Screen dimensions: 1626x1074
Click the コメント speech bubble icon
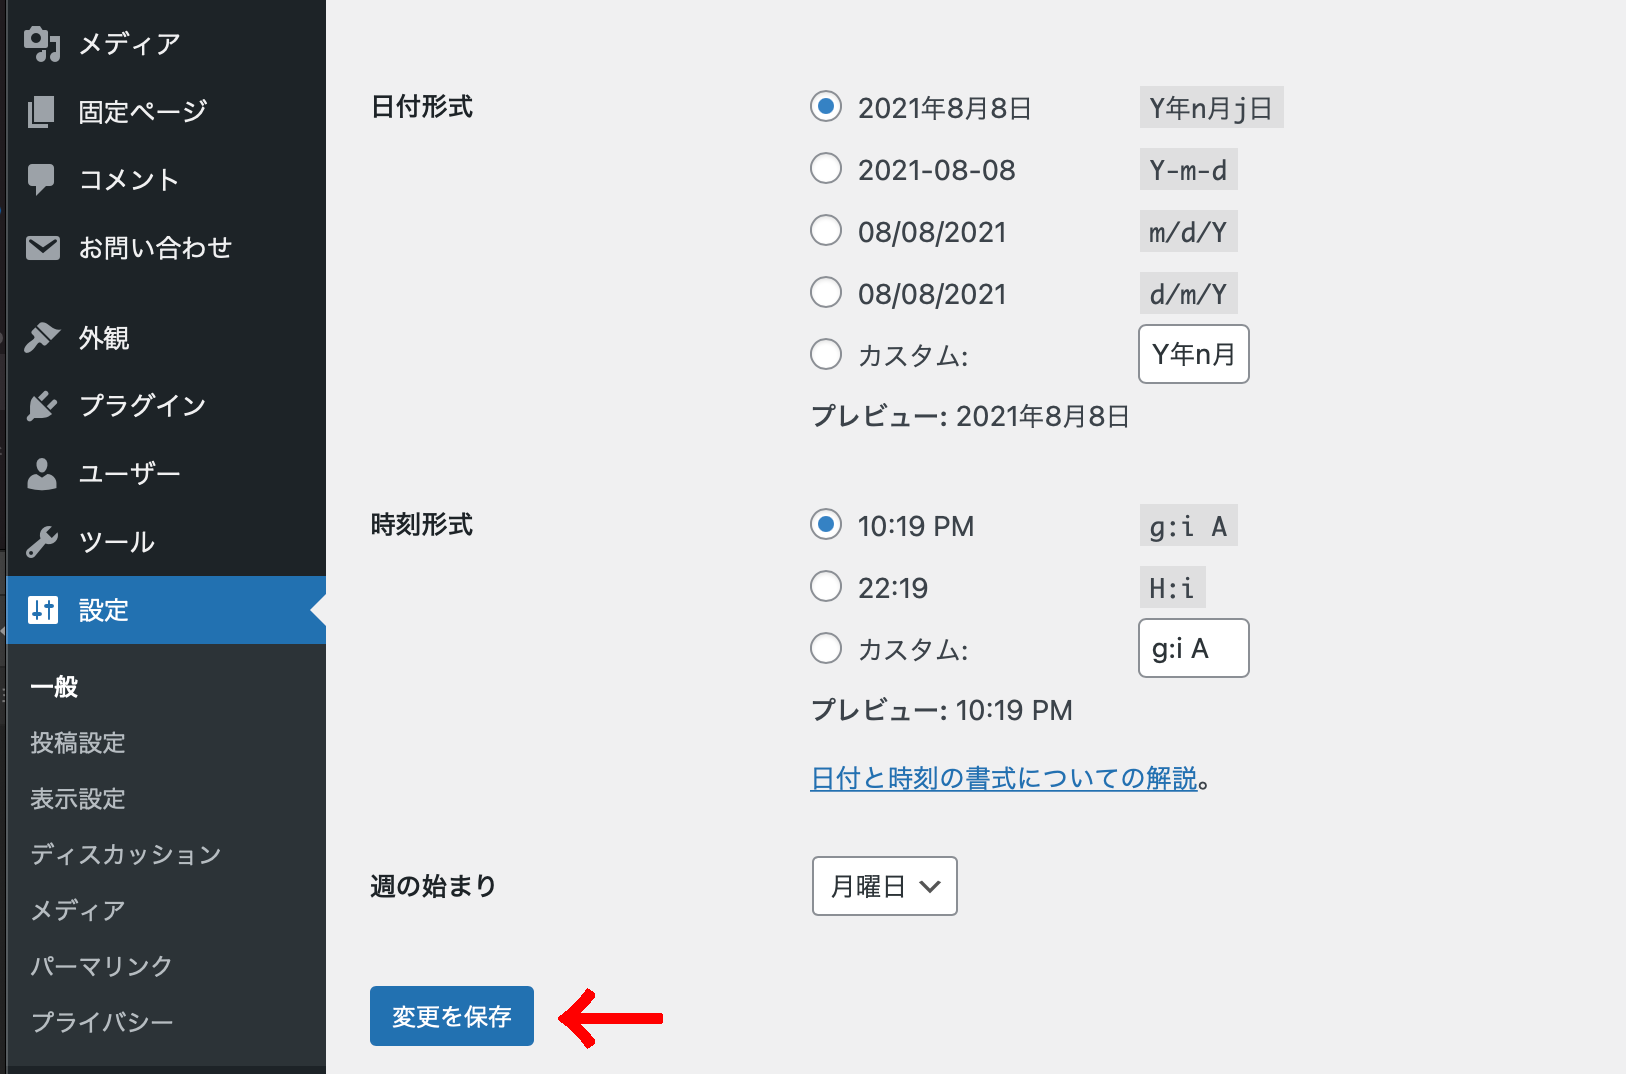42,180
